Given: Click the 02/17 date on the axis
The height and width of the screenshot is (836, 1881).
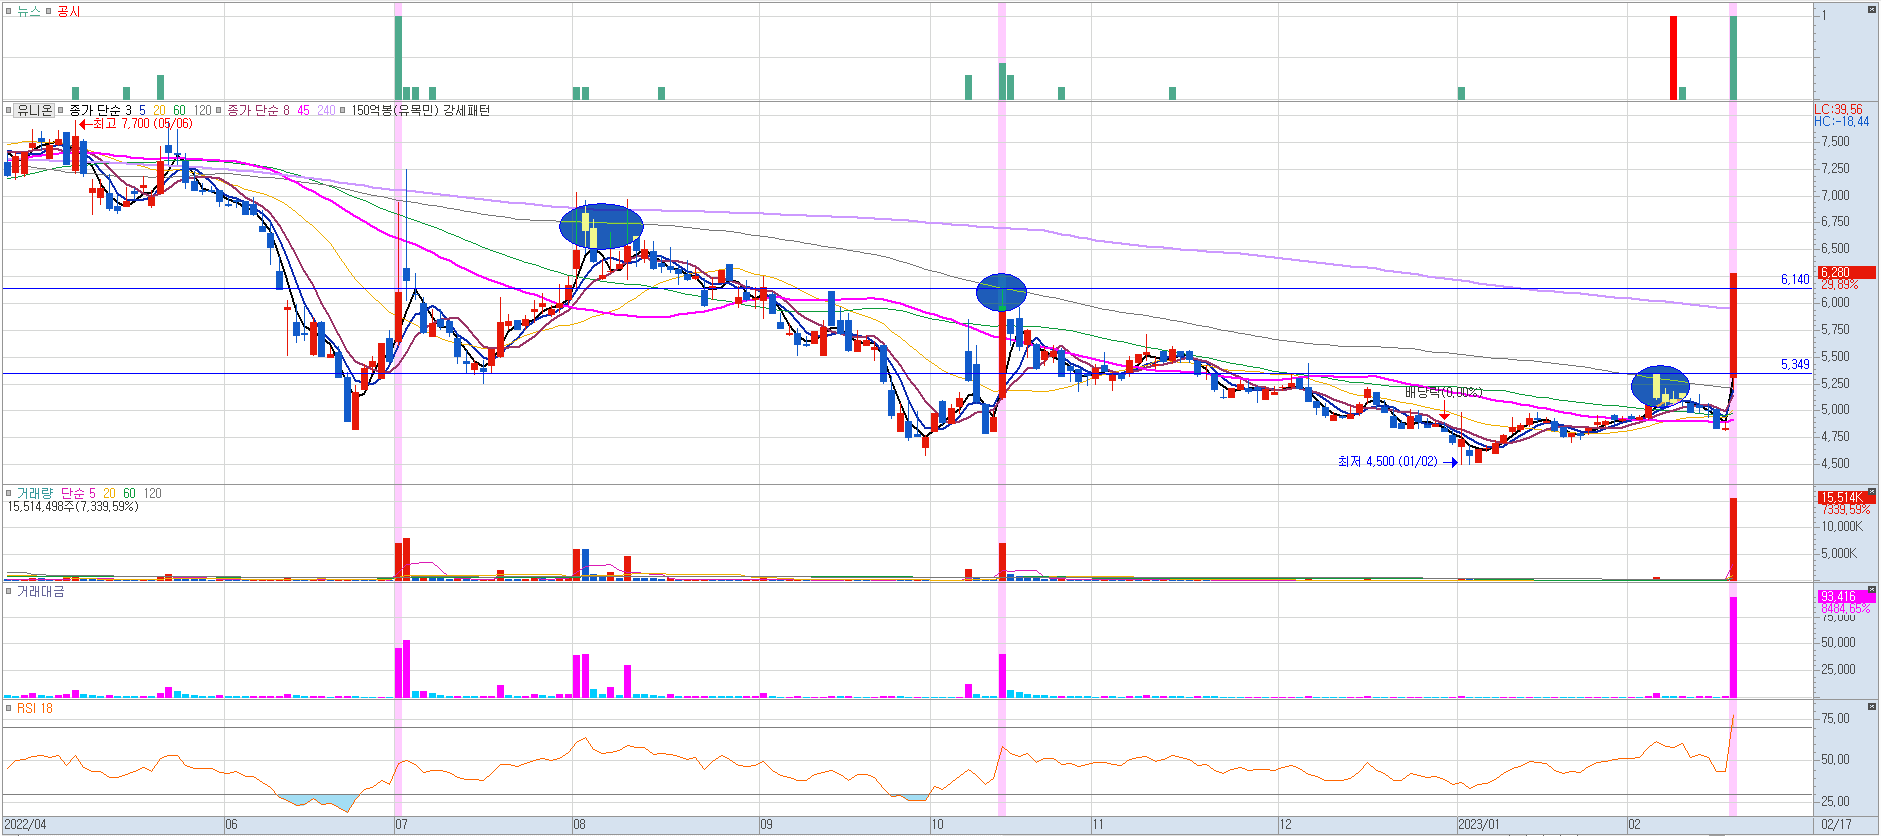Looking at the screenshot, I should (x=1836, y=825).
